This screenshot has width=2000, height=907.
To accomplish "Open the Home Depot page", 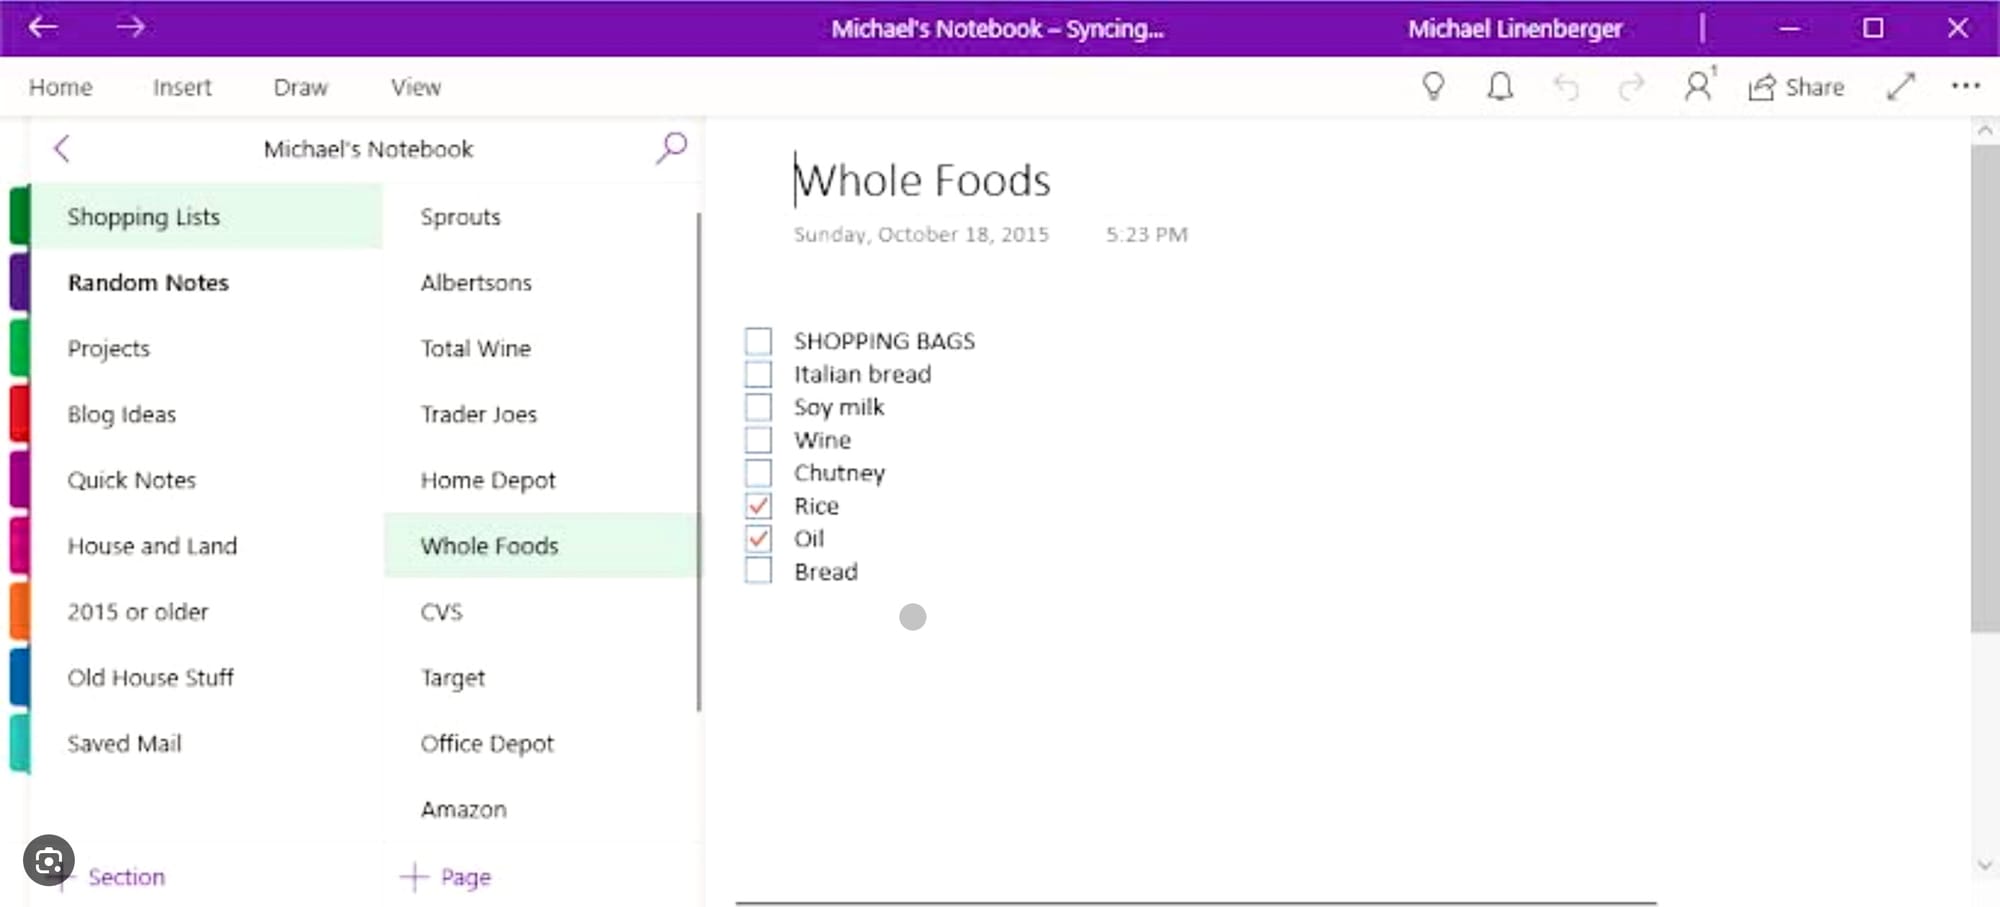I will (540, 480).
